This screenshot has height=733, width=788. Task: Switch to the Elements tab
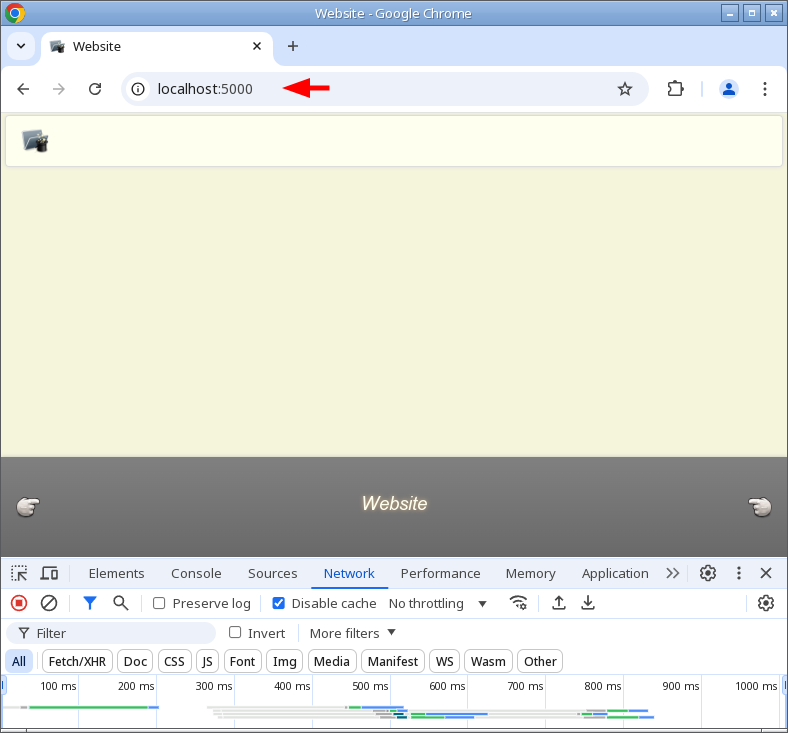coord(117,573)
